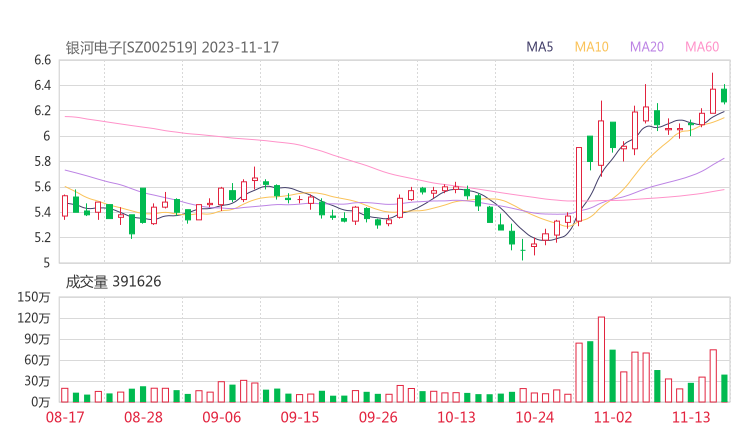Click the 5.4 price axis value
This screenshot has width=740, height=440.
click(42, 212)
